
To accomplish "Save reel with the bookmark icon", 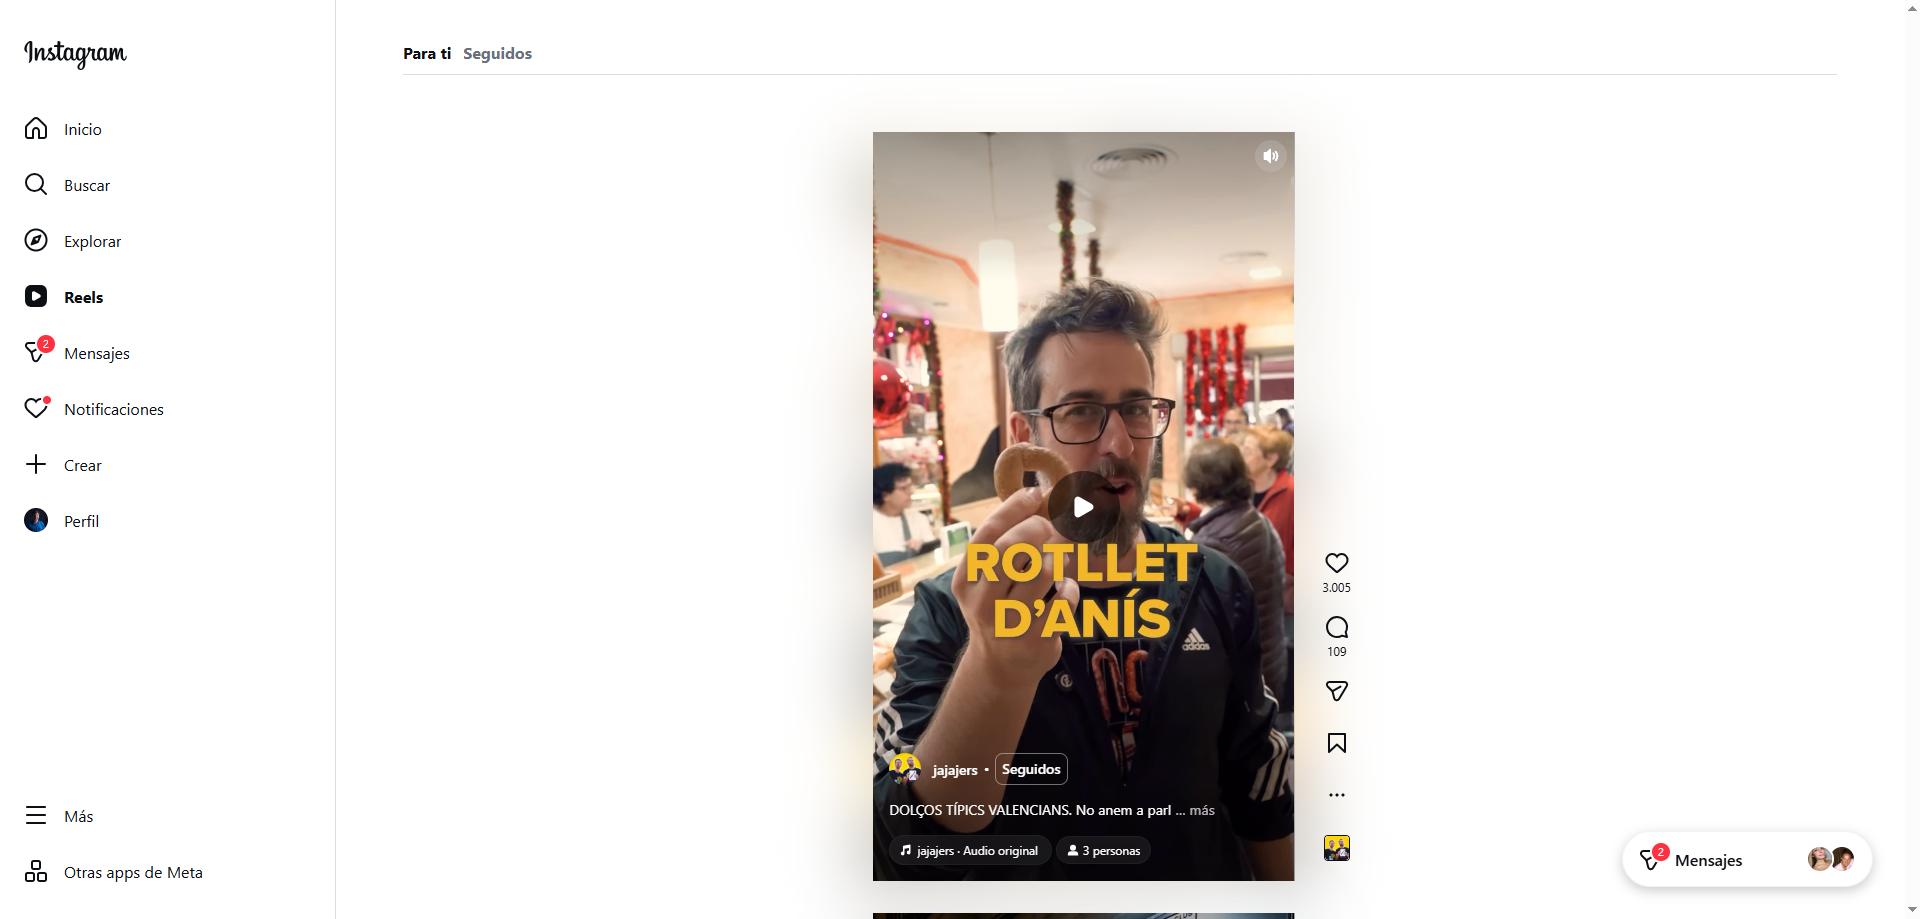I will tap(1336, 743).
